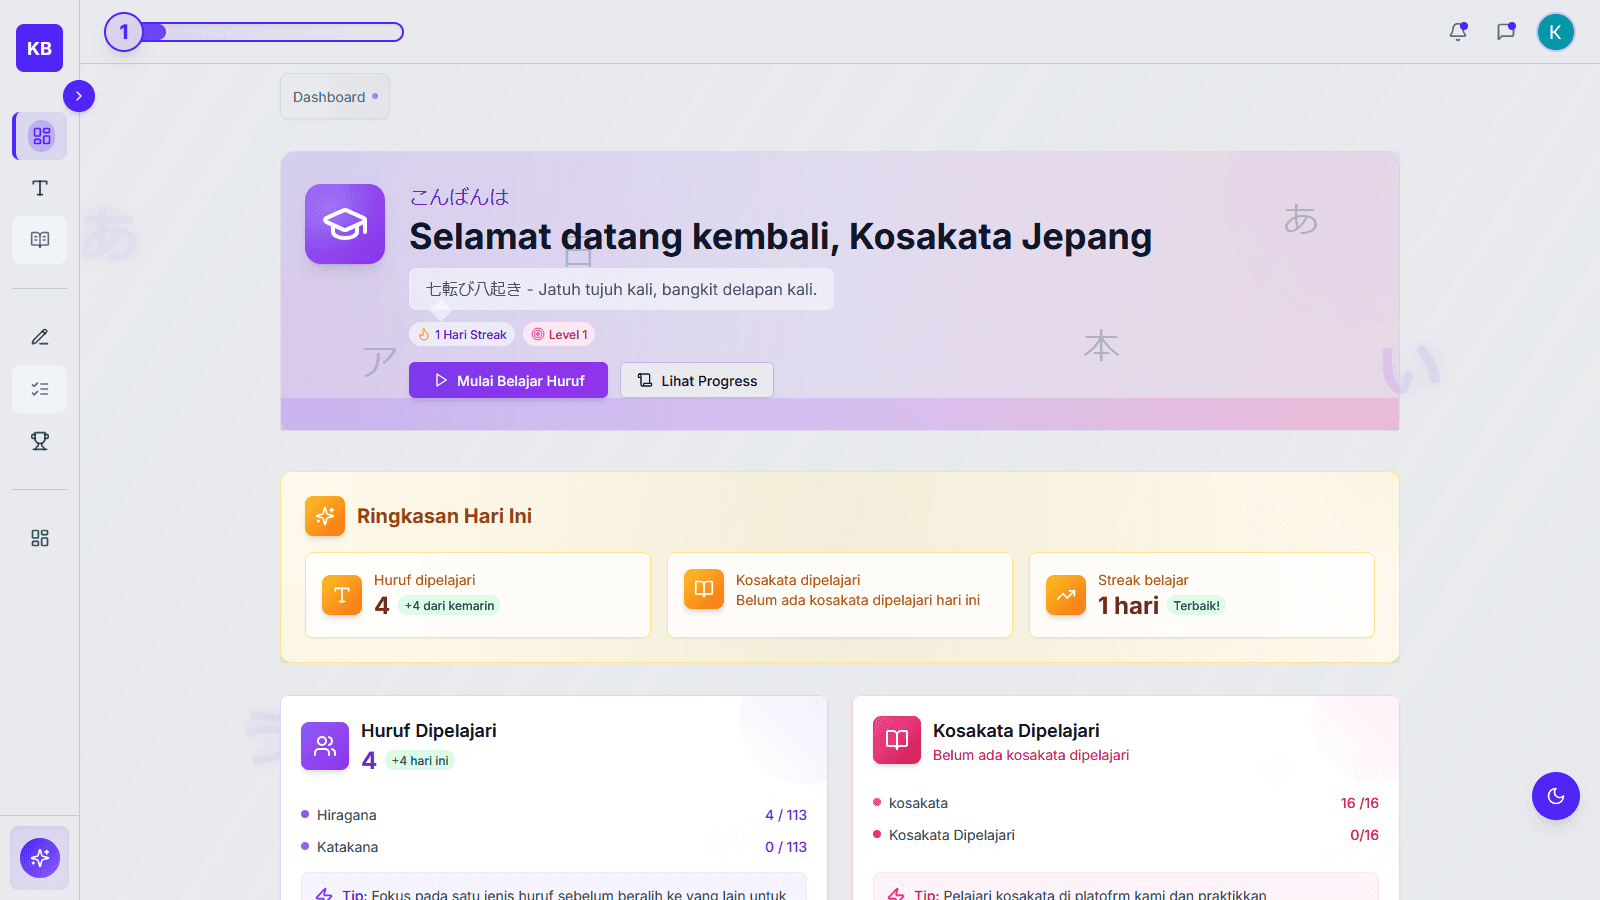Open the AI assistant sparkle icon
Image resolution: width=1600 pixels, height=900 pixels.
click(x=39, y=857)
